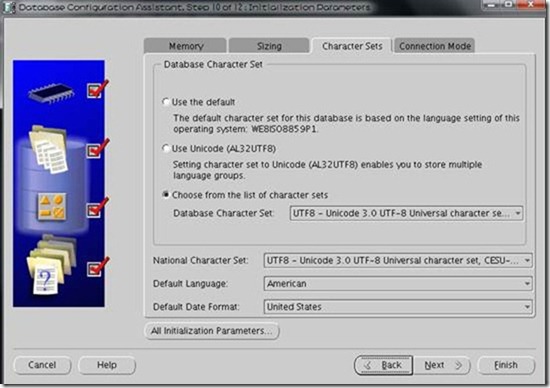The height and width of the screenshot is (388, 550).
Task: Select the Use the default radio button
Action: click(166, 102)
